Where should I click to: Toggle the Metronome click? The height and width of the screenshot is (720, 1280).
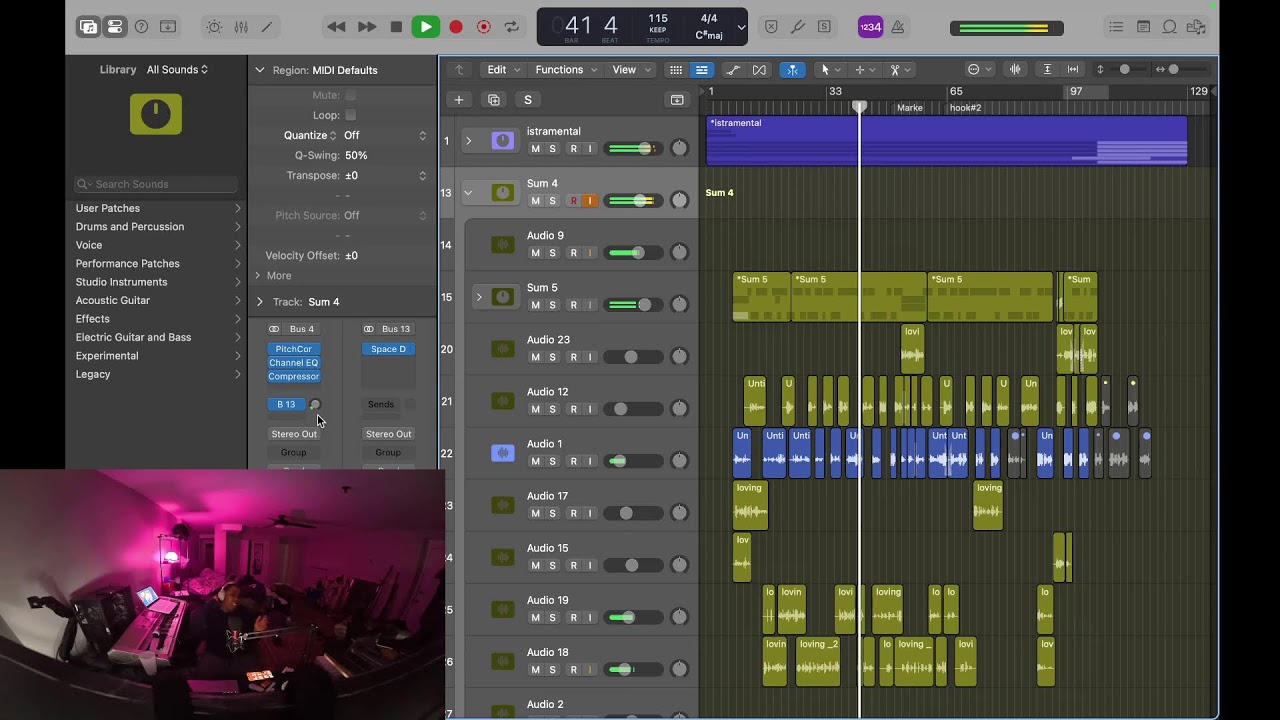click(x=897, y=27)
